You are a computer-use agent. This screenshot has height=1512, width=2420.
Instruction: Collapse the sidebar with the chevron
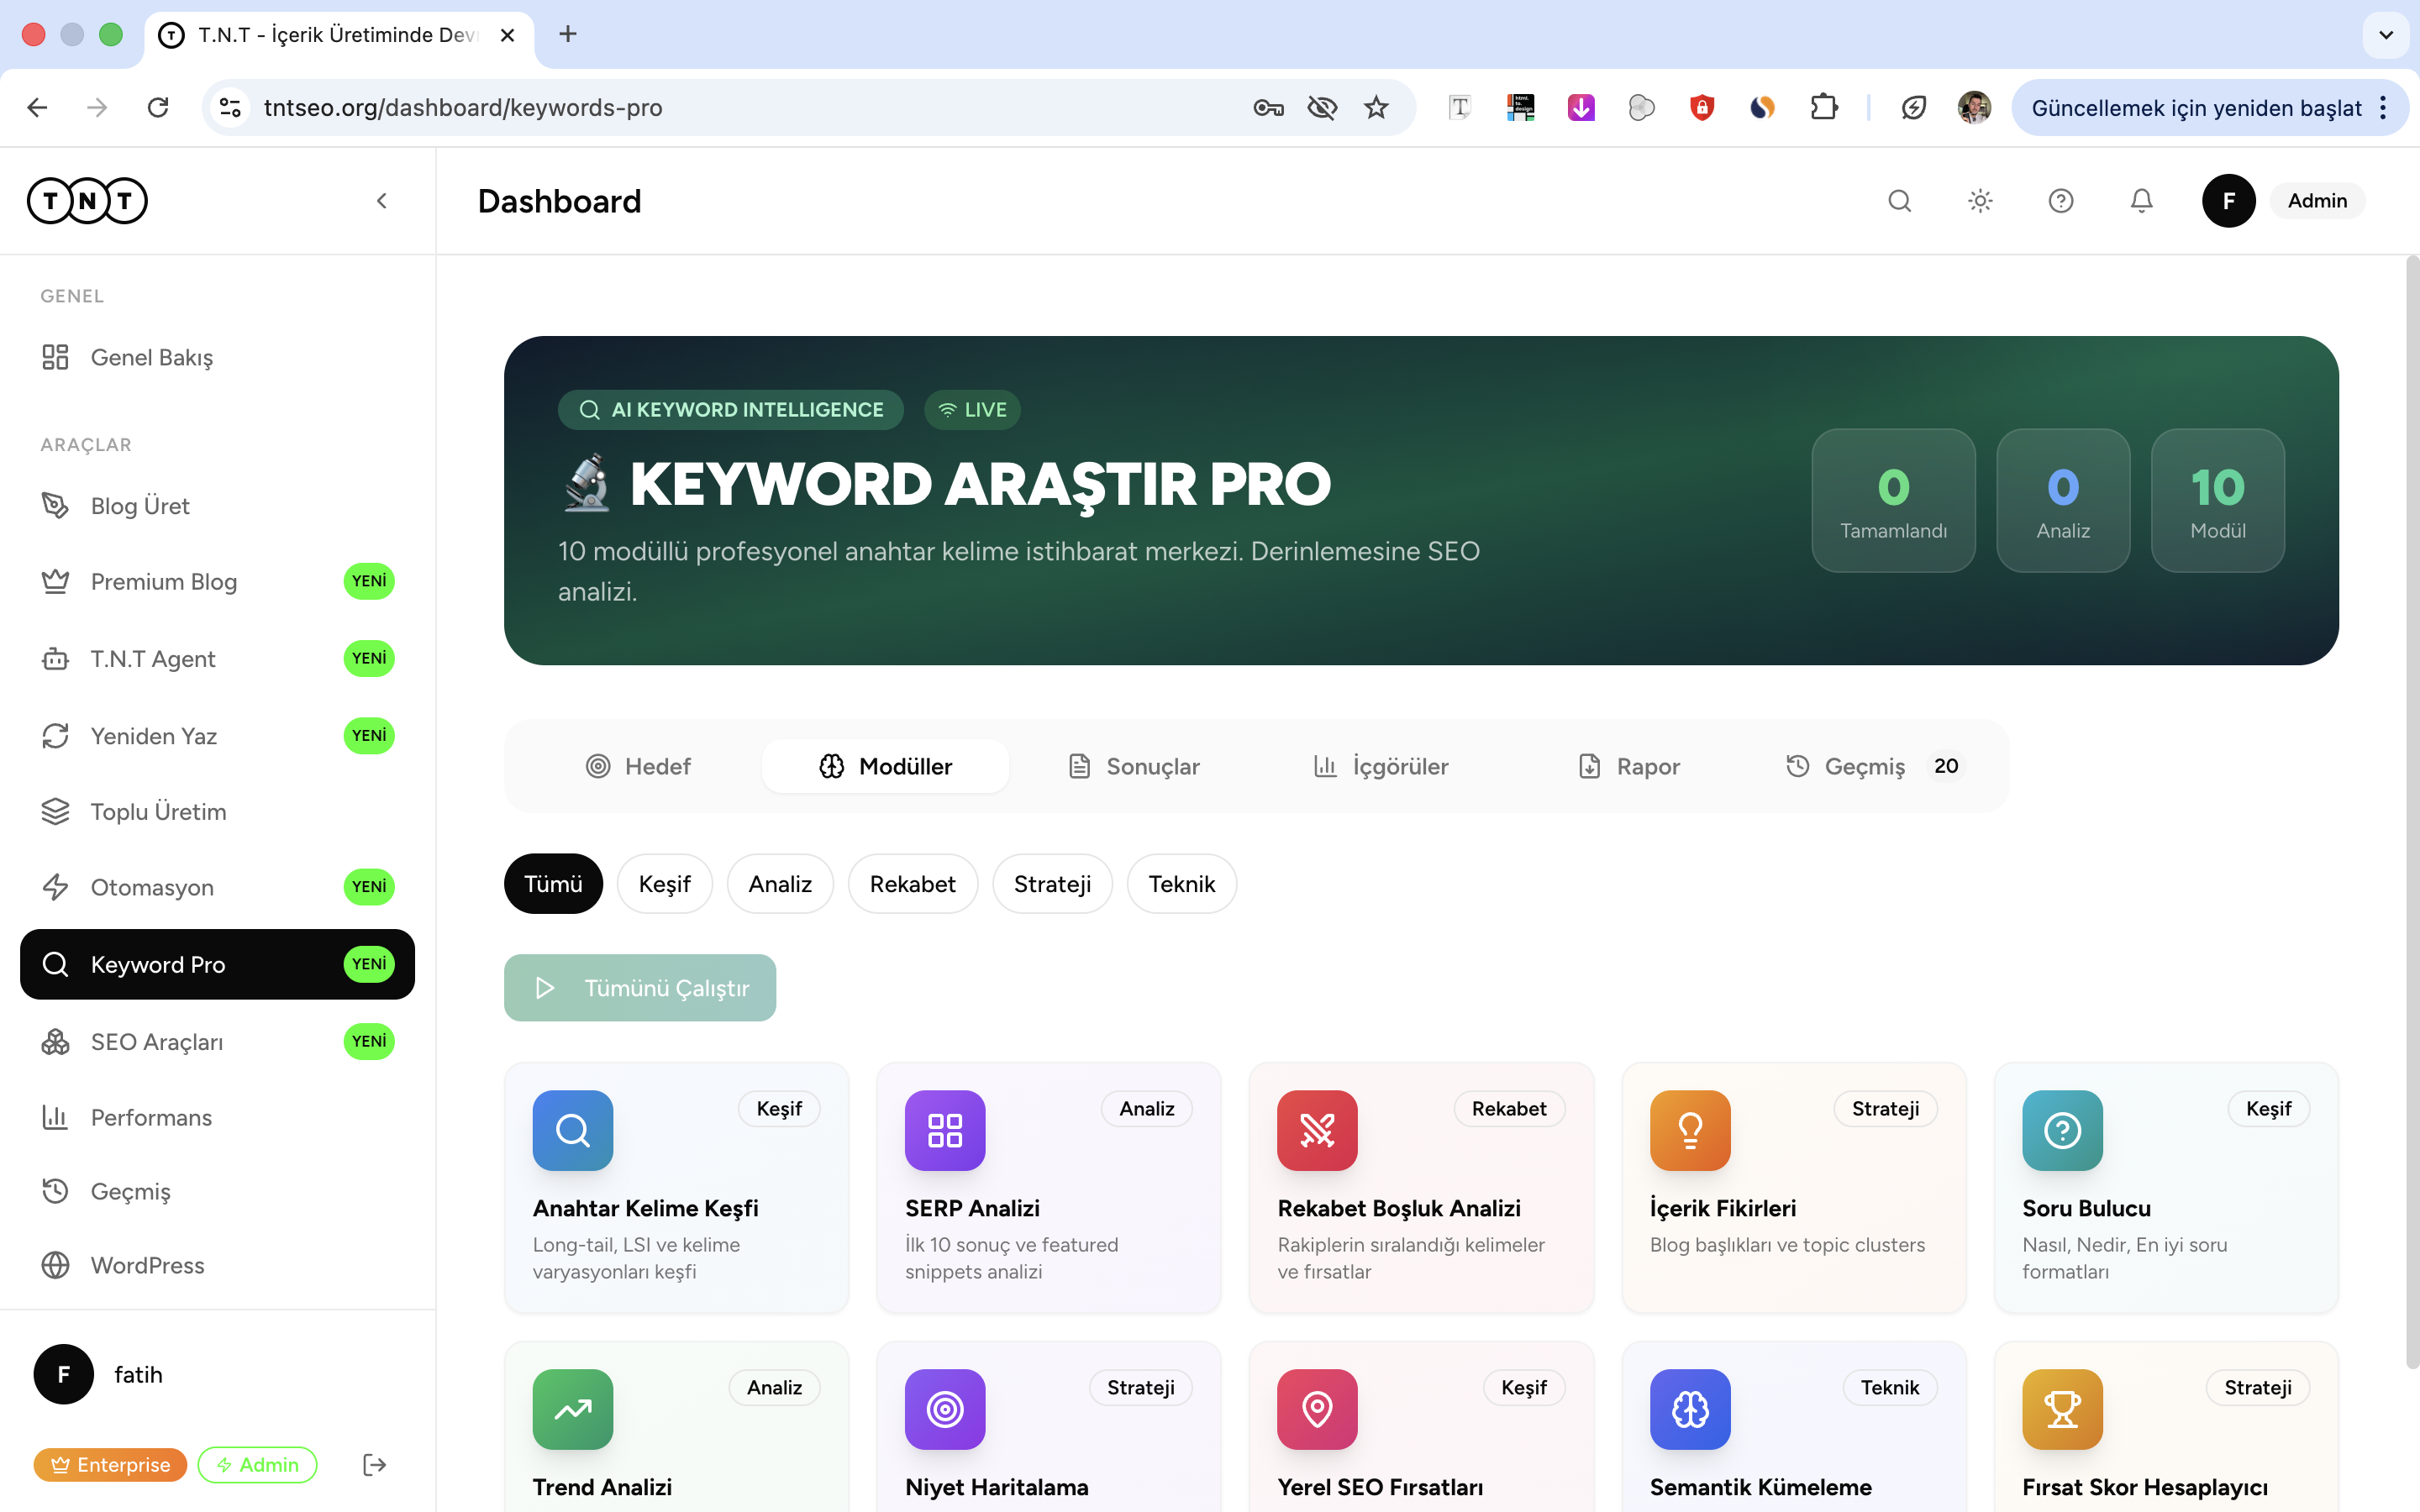[382, 201]
